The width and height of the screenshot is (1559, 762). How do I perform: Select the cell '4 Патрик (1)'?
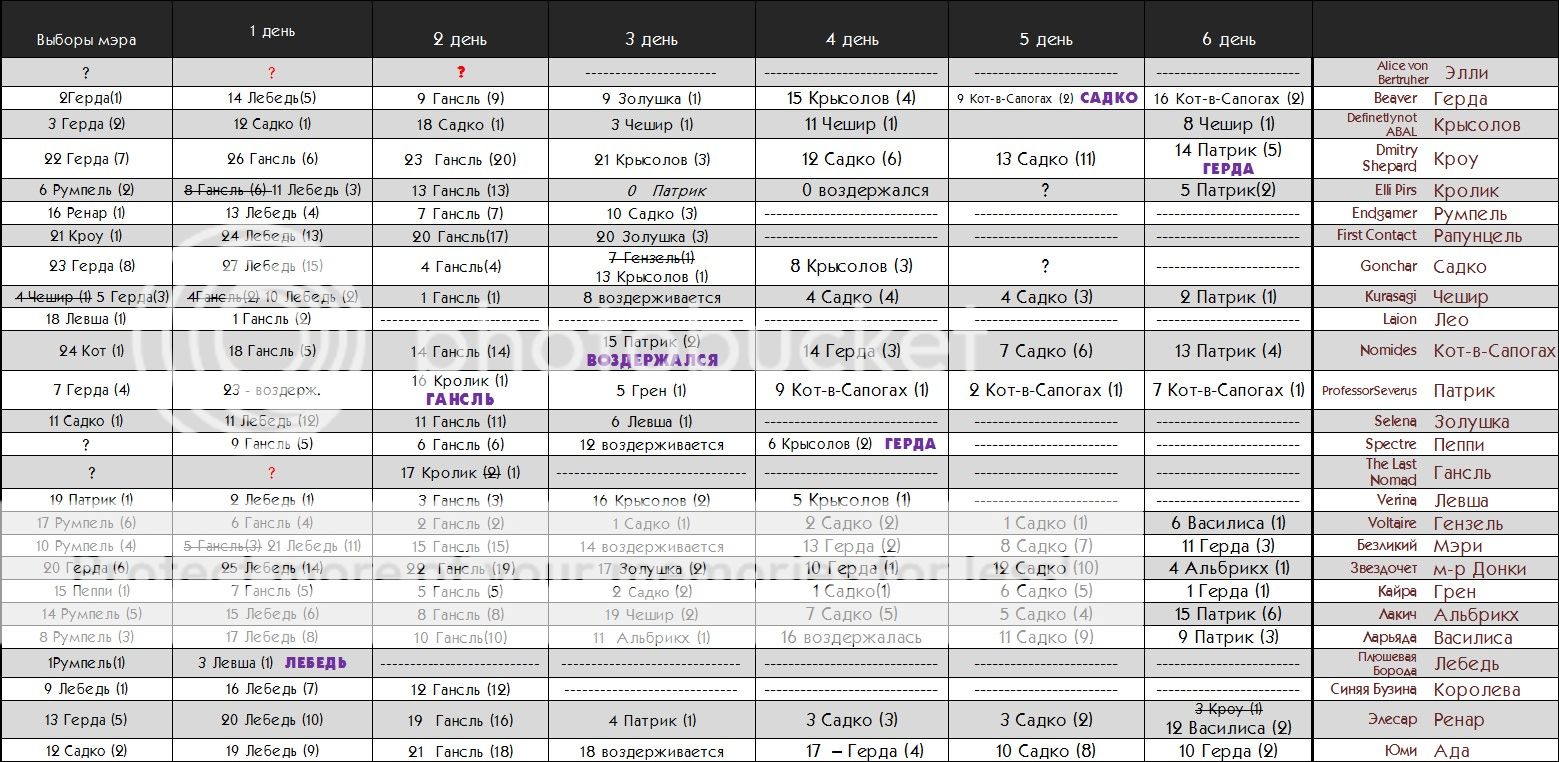coord(652,720)
